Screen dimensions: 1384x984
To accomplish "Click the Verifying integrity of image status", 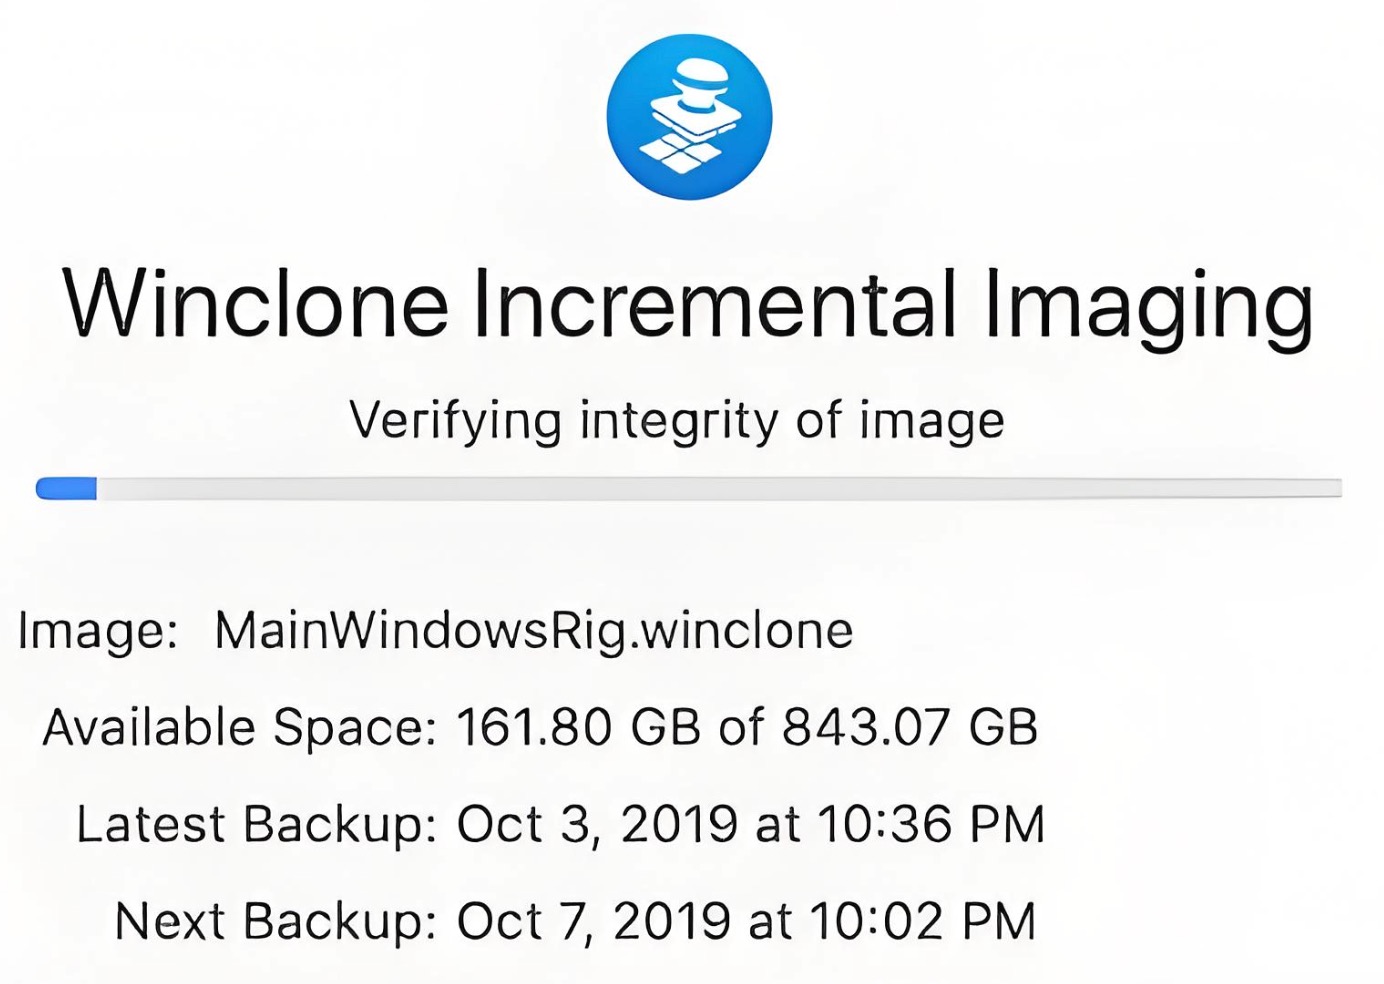I will [x=677, y=421].
